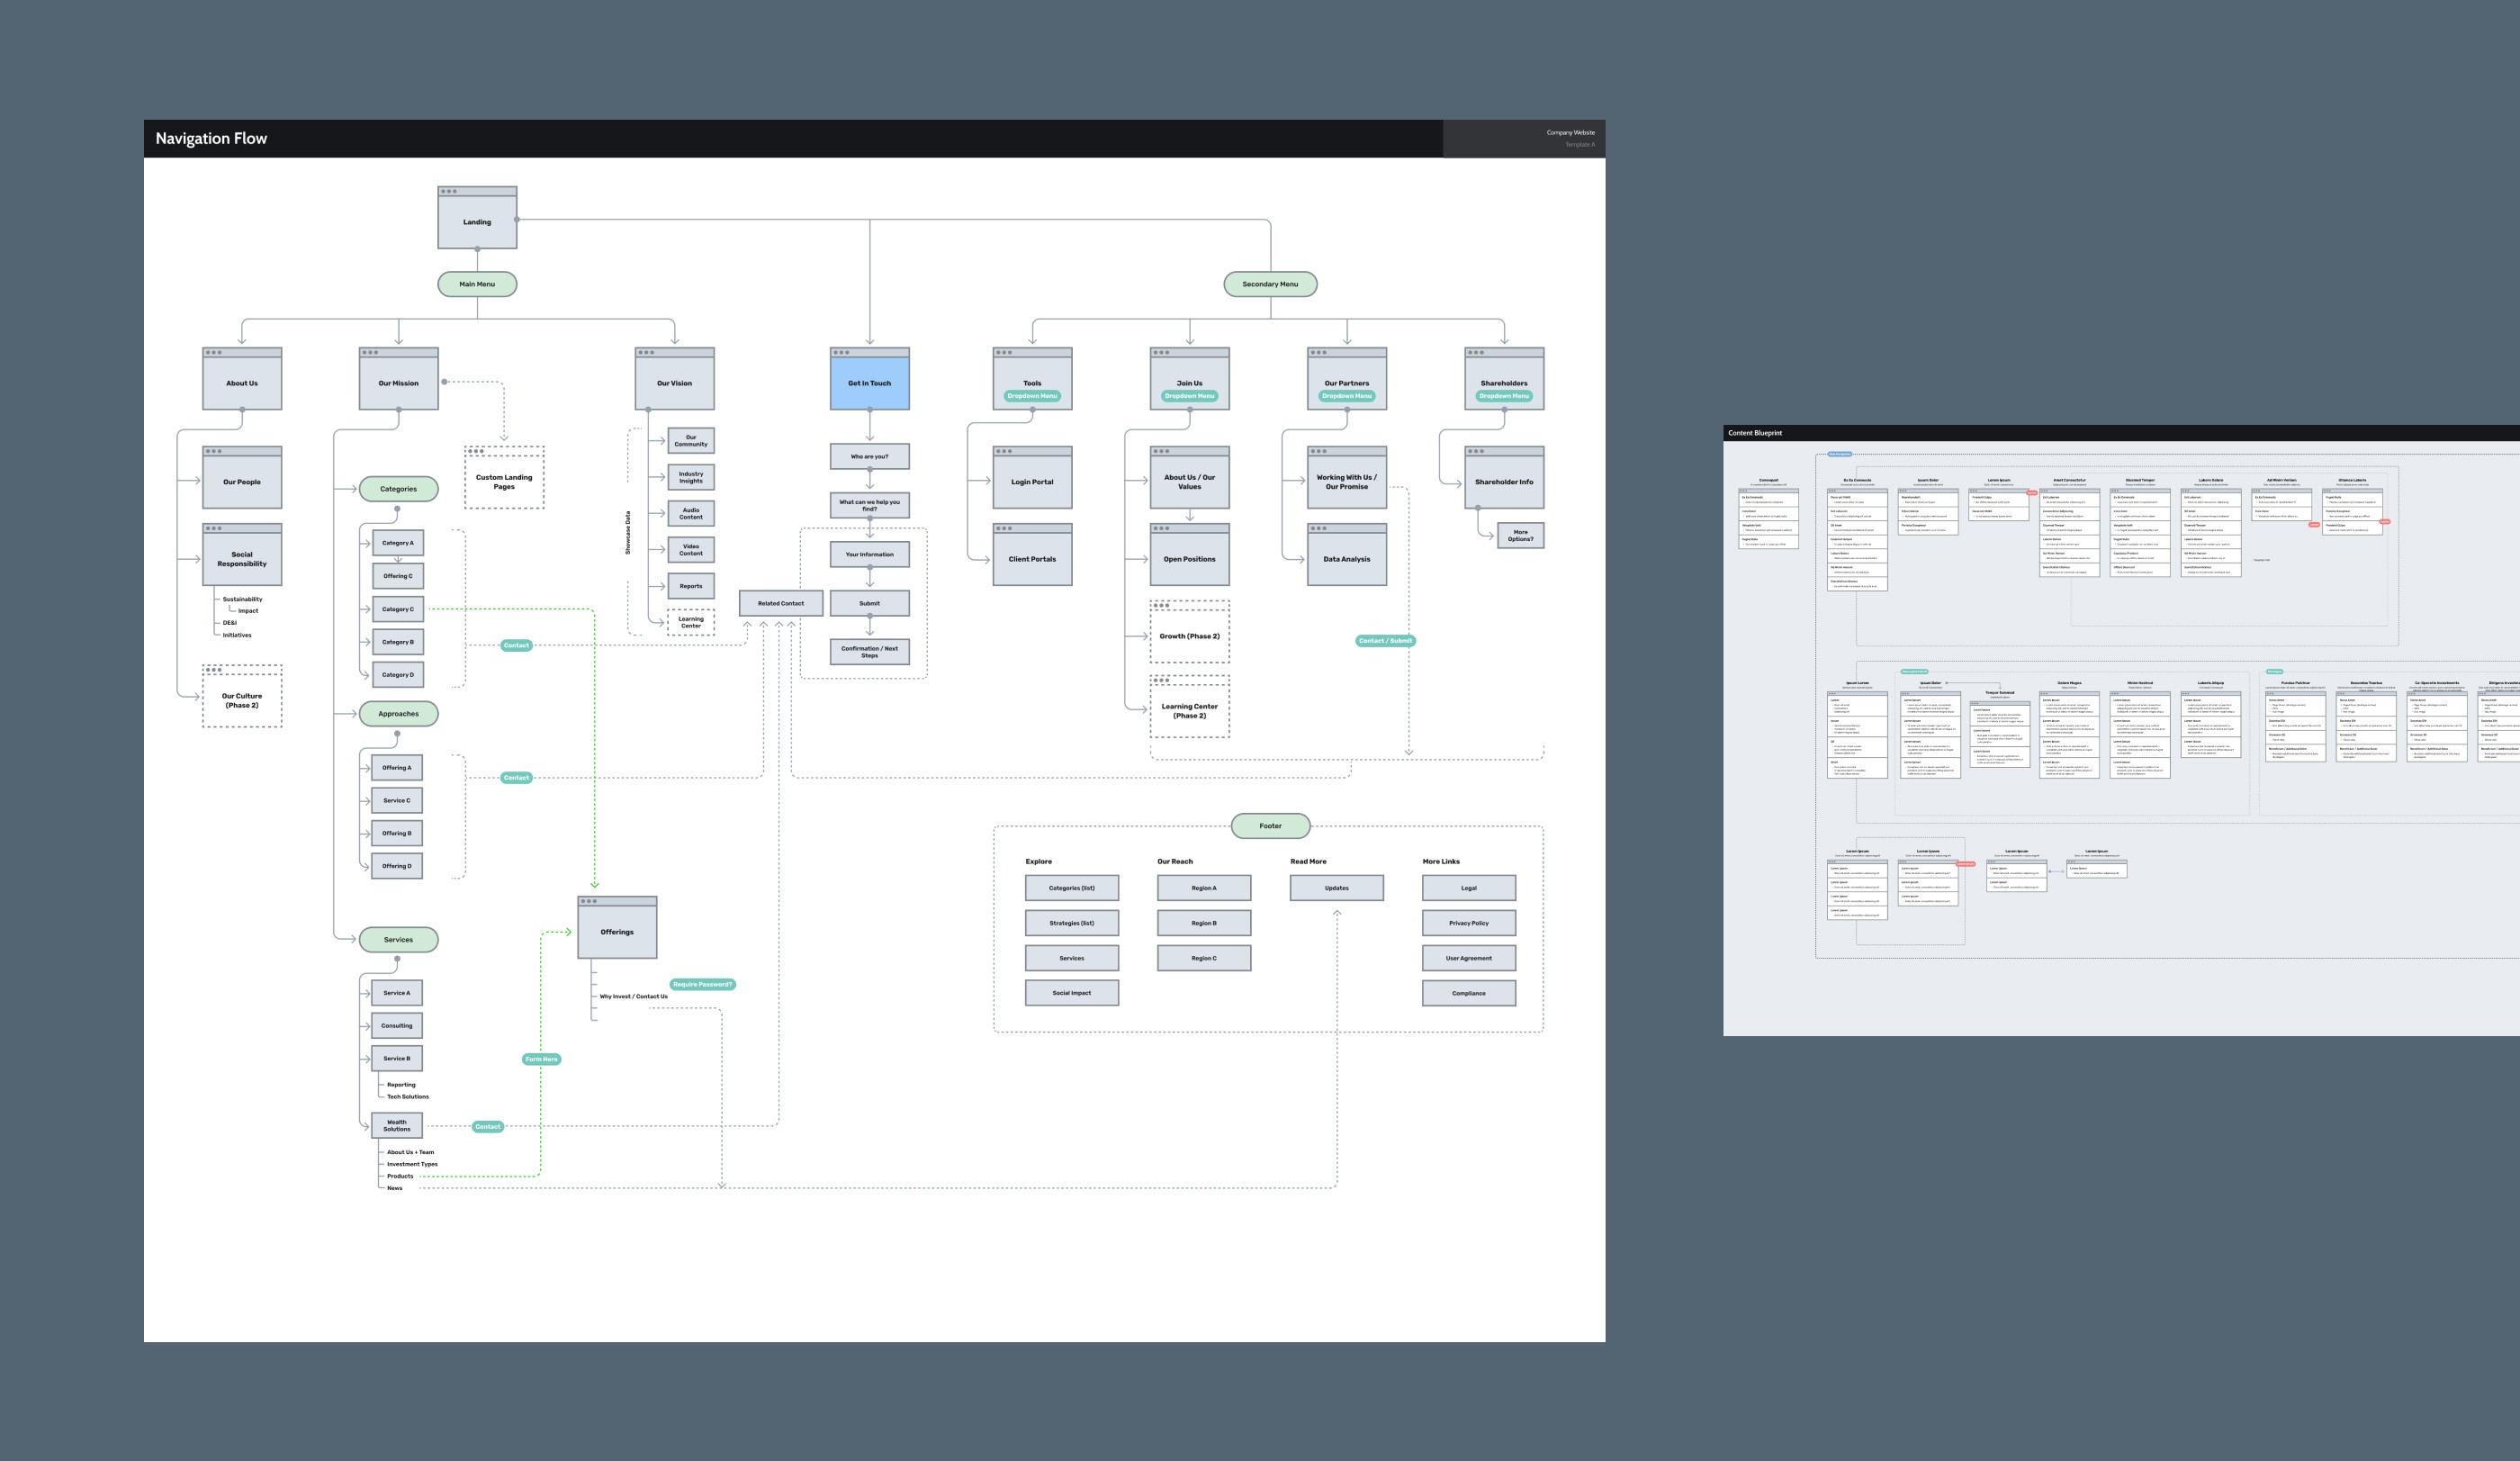The width and height of the screenshot is (2520, 1461).
Task: Click Dropdown Menu badge under Shareholders
Action: tap(1504, 396)
